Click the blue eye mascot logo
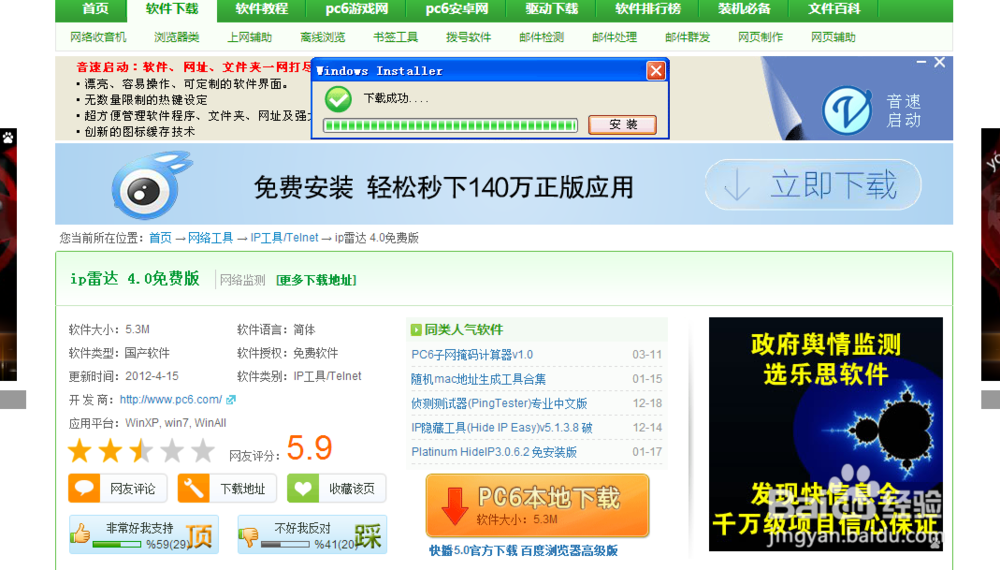1000x570 pixels. point(150,186)
